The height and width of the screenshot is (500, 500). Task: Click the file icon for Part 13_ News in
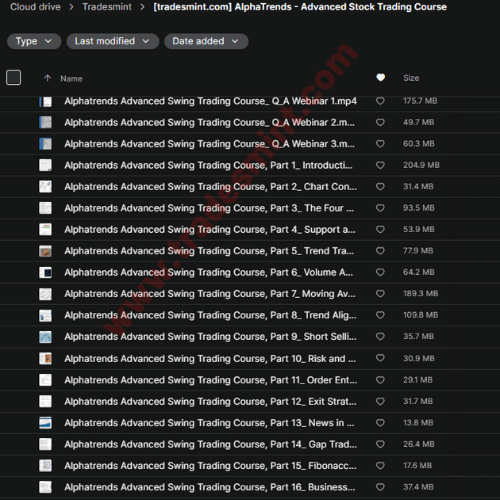click(x=45, y=423)
